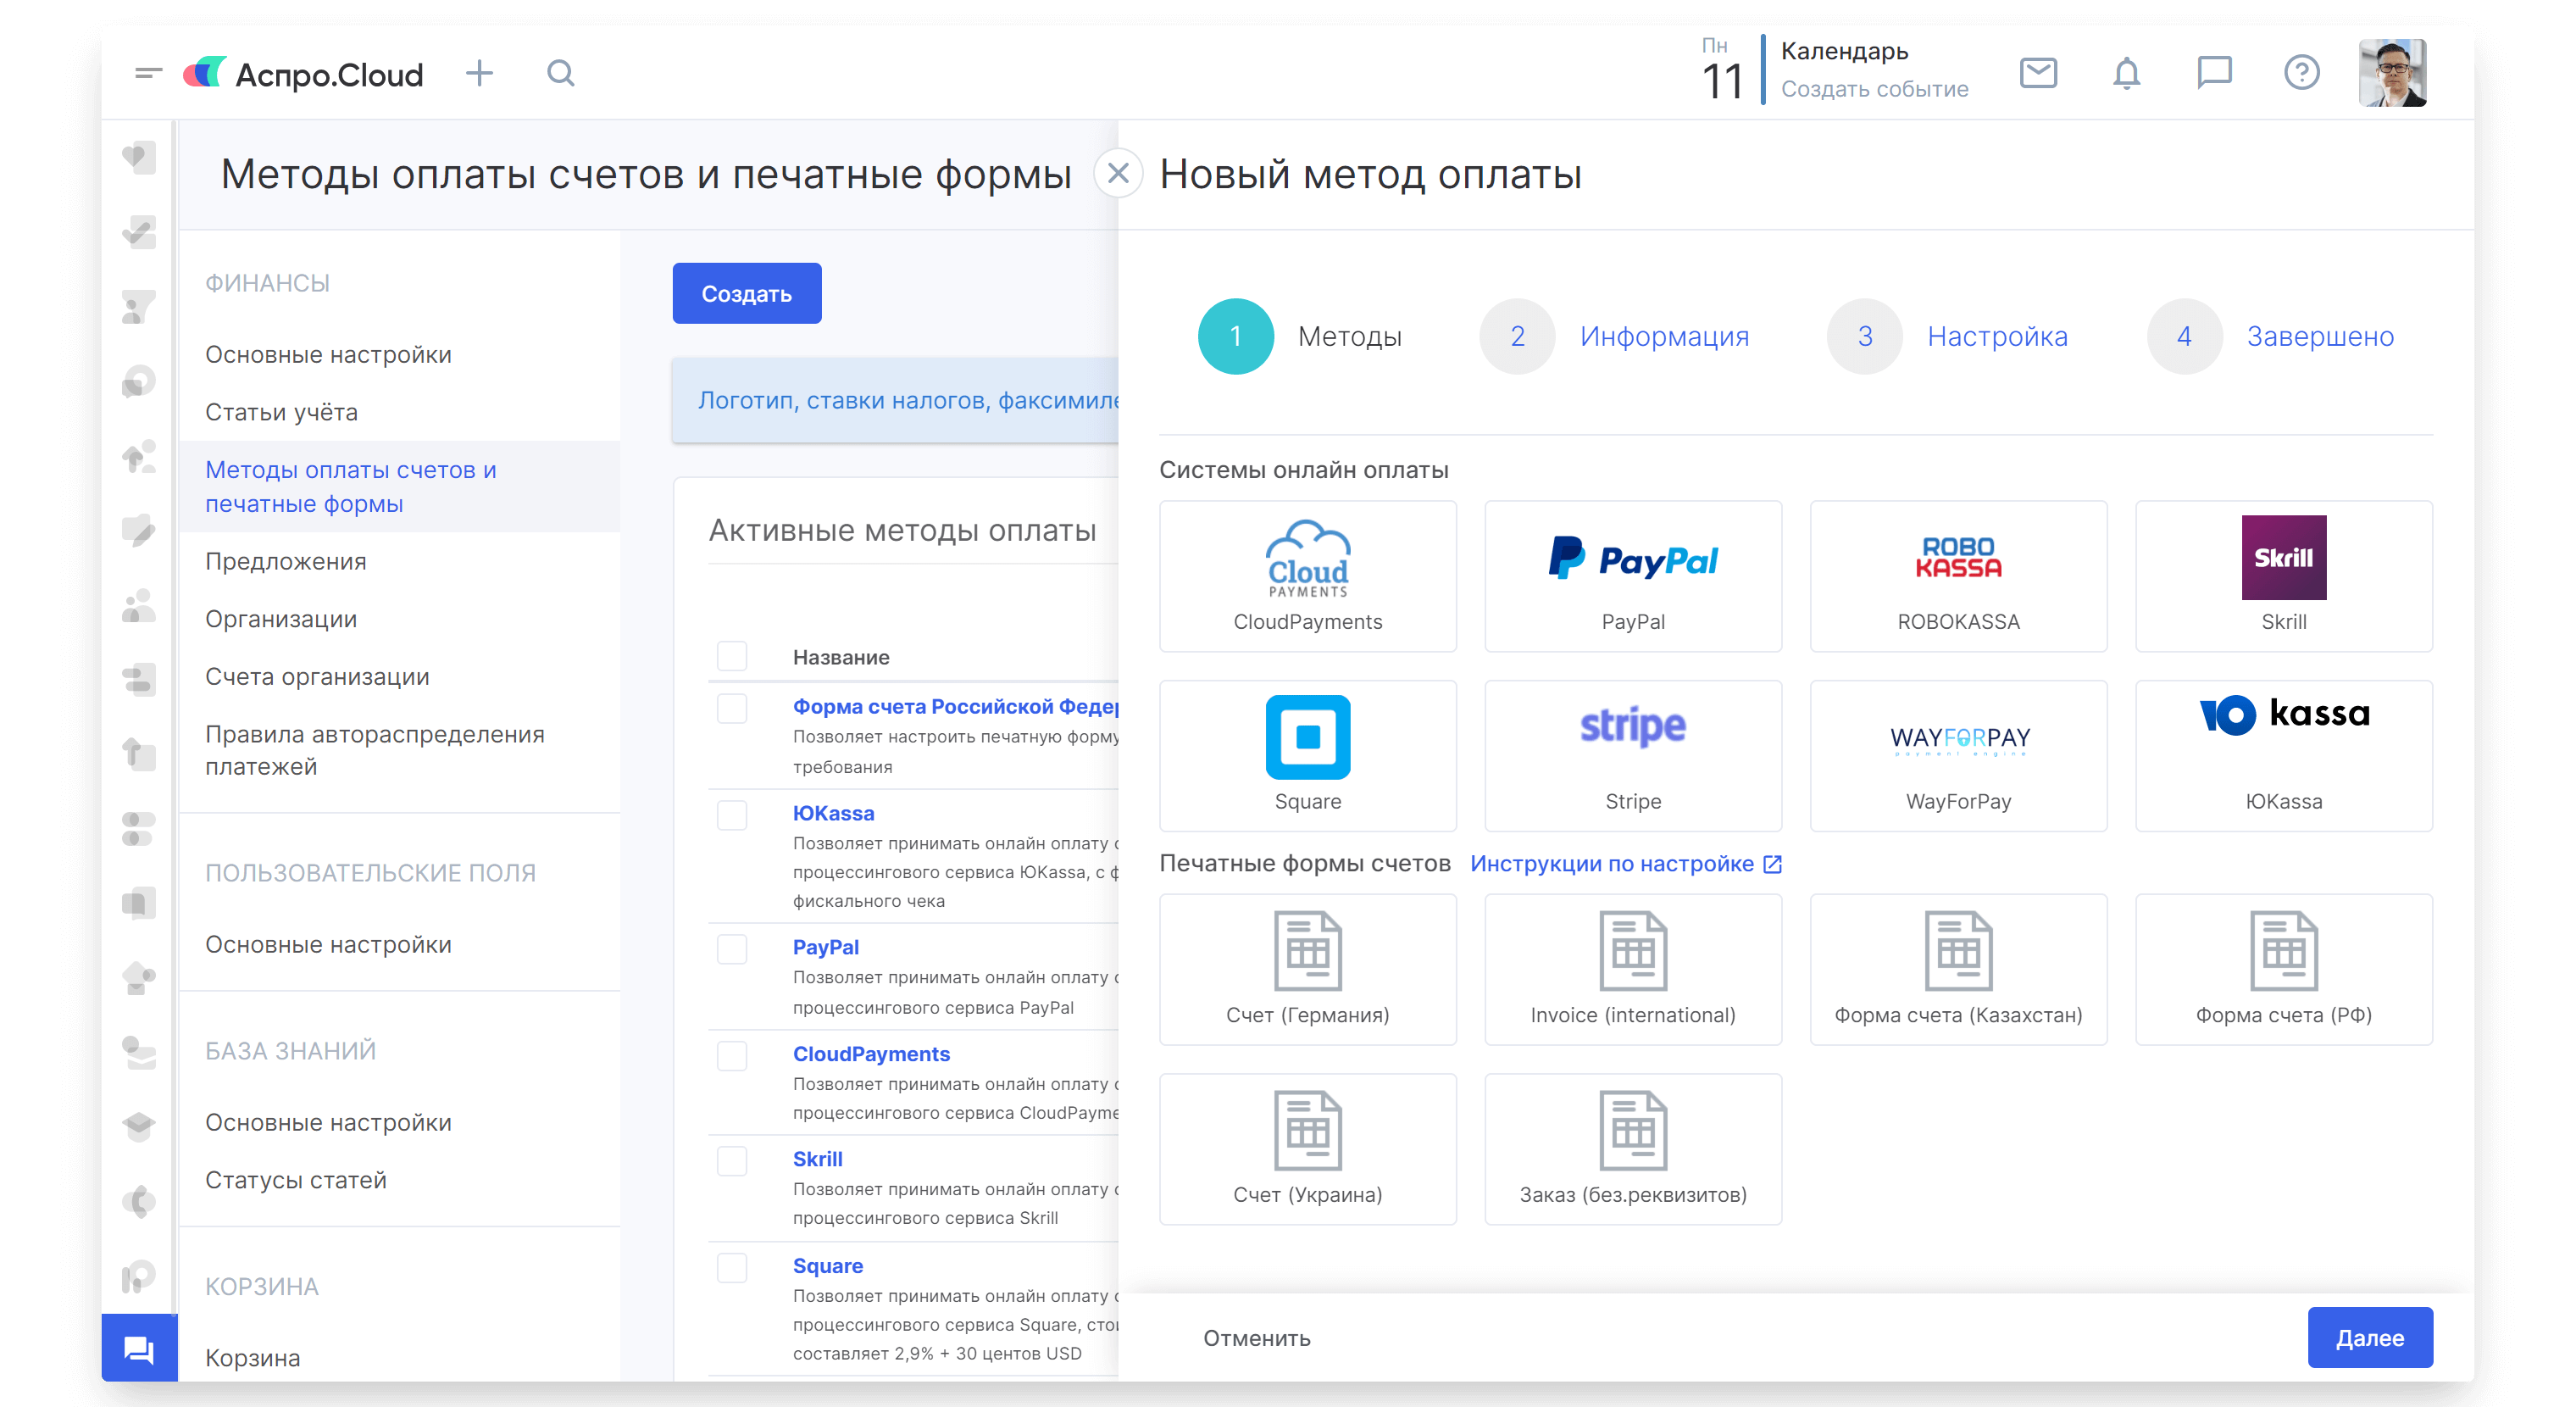Go to wizard step 2 Информация
The image size is (2576, 1407).
pyautogui.click(x=1663, y=337)
